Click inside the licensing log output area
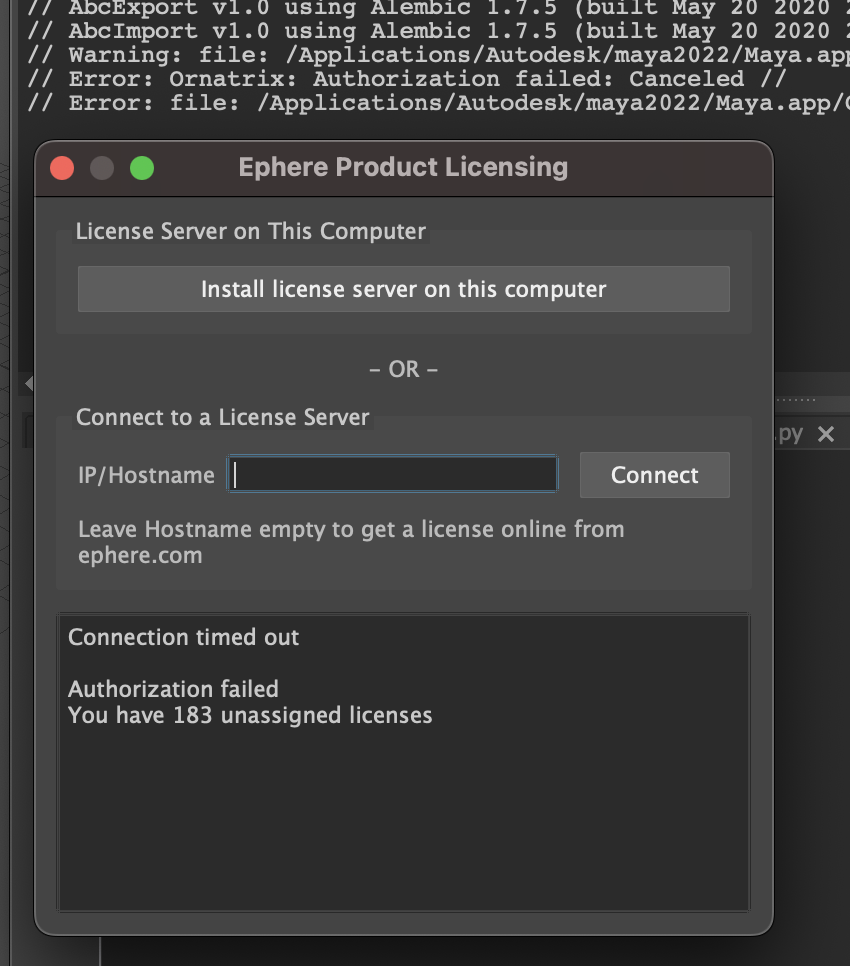Image resolution: width=850 pixels, height=966 pixels. [x=403, y=820]
